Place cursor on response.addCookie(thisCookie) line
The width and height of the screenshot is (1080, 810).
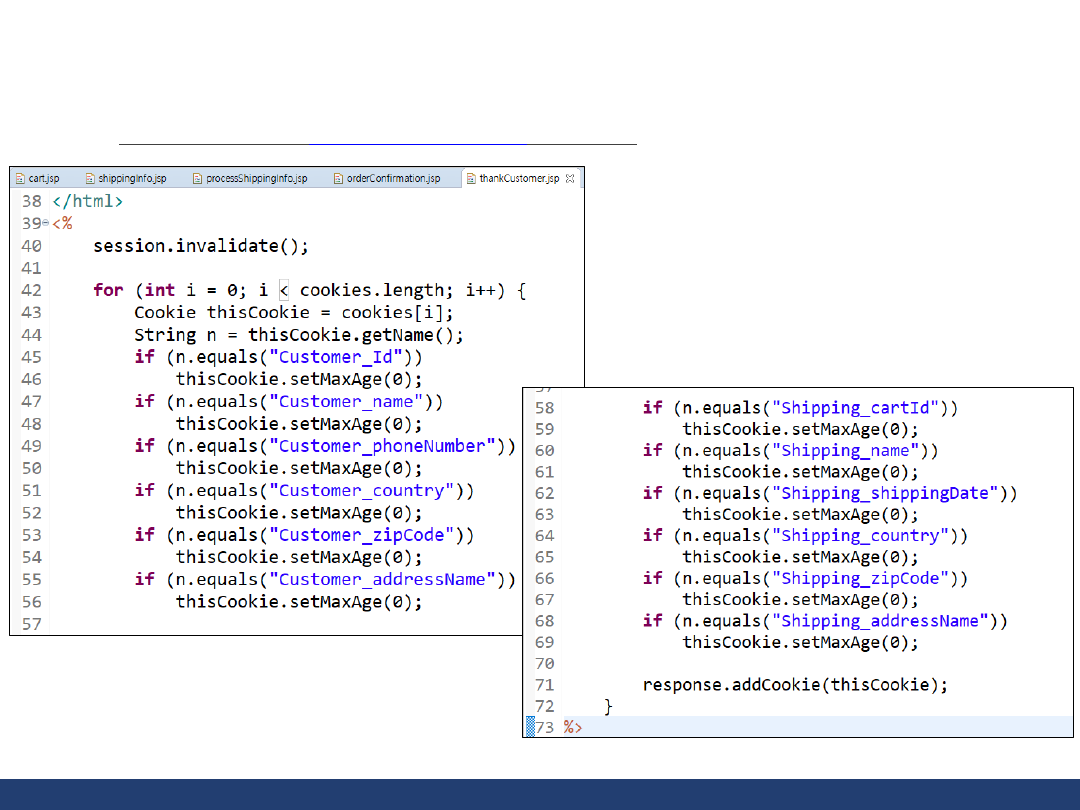click(x=794, y=685)
